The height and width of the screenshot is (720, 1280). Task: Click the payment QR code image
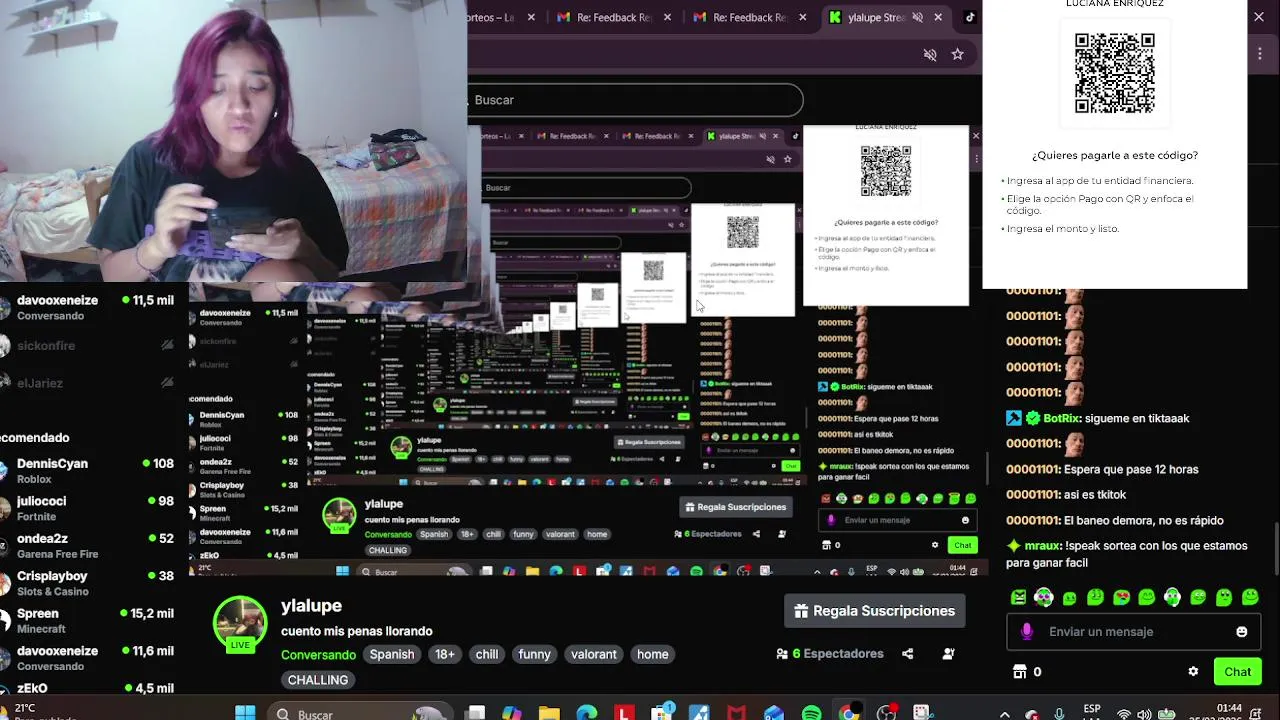[1114, 74]
